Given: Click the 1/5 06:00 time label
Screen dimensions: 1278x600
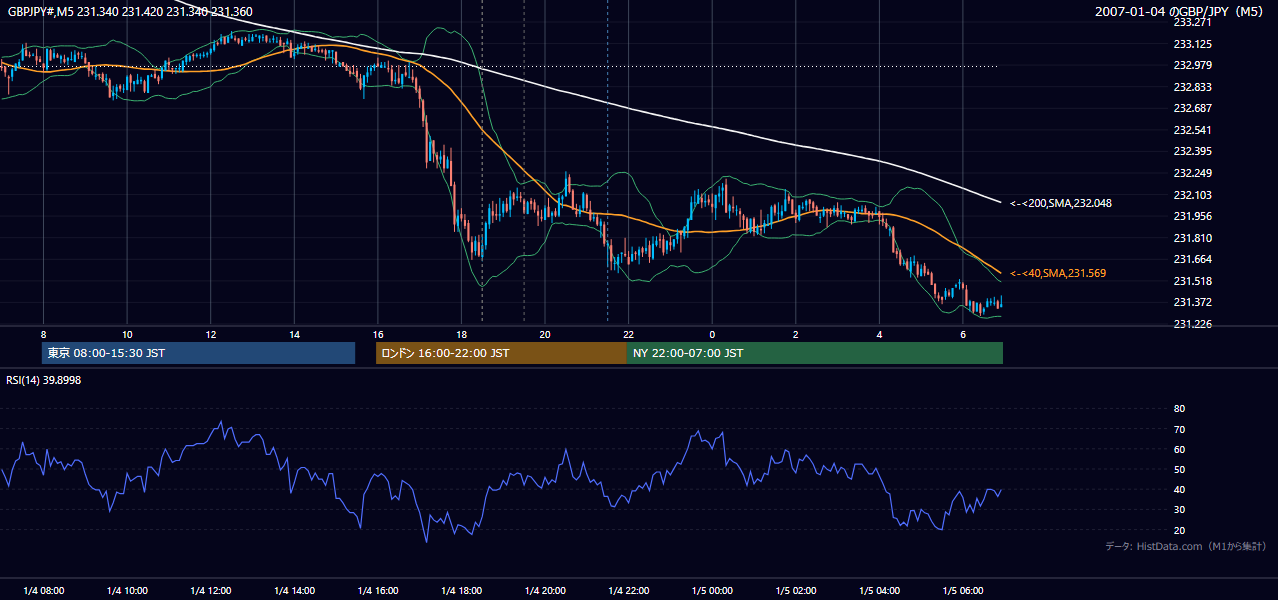Looking at the screenshot, I should (962, 591).
